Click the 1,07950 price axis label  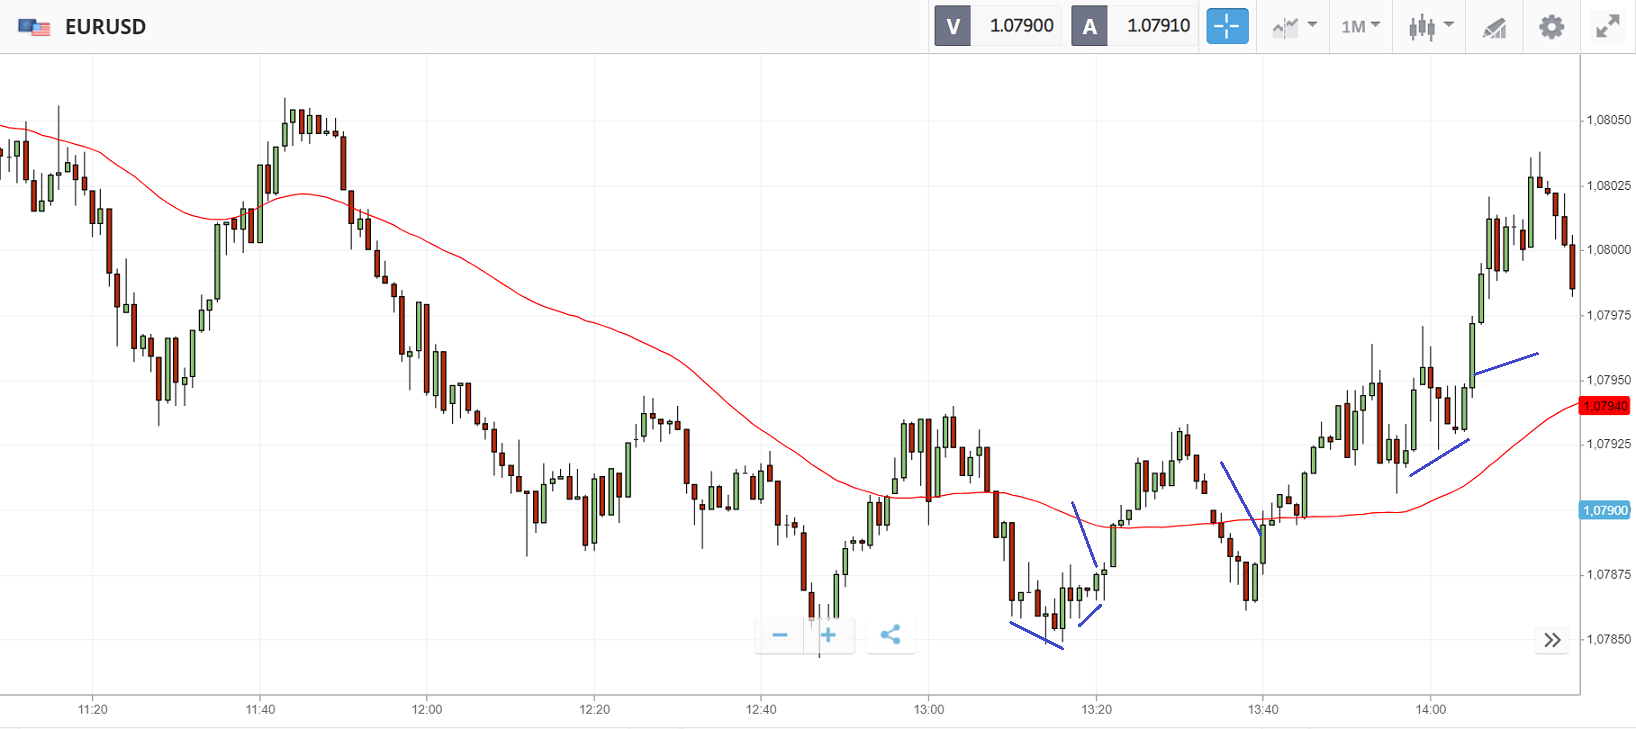tap(1608, 380)
